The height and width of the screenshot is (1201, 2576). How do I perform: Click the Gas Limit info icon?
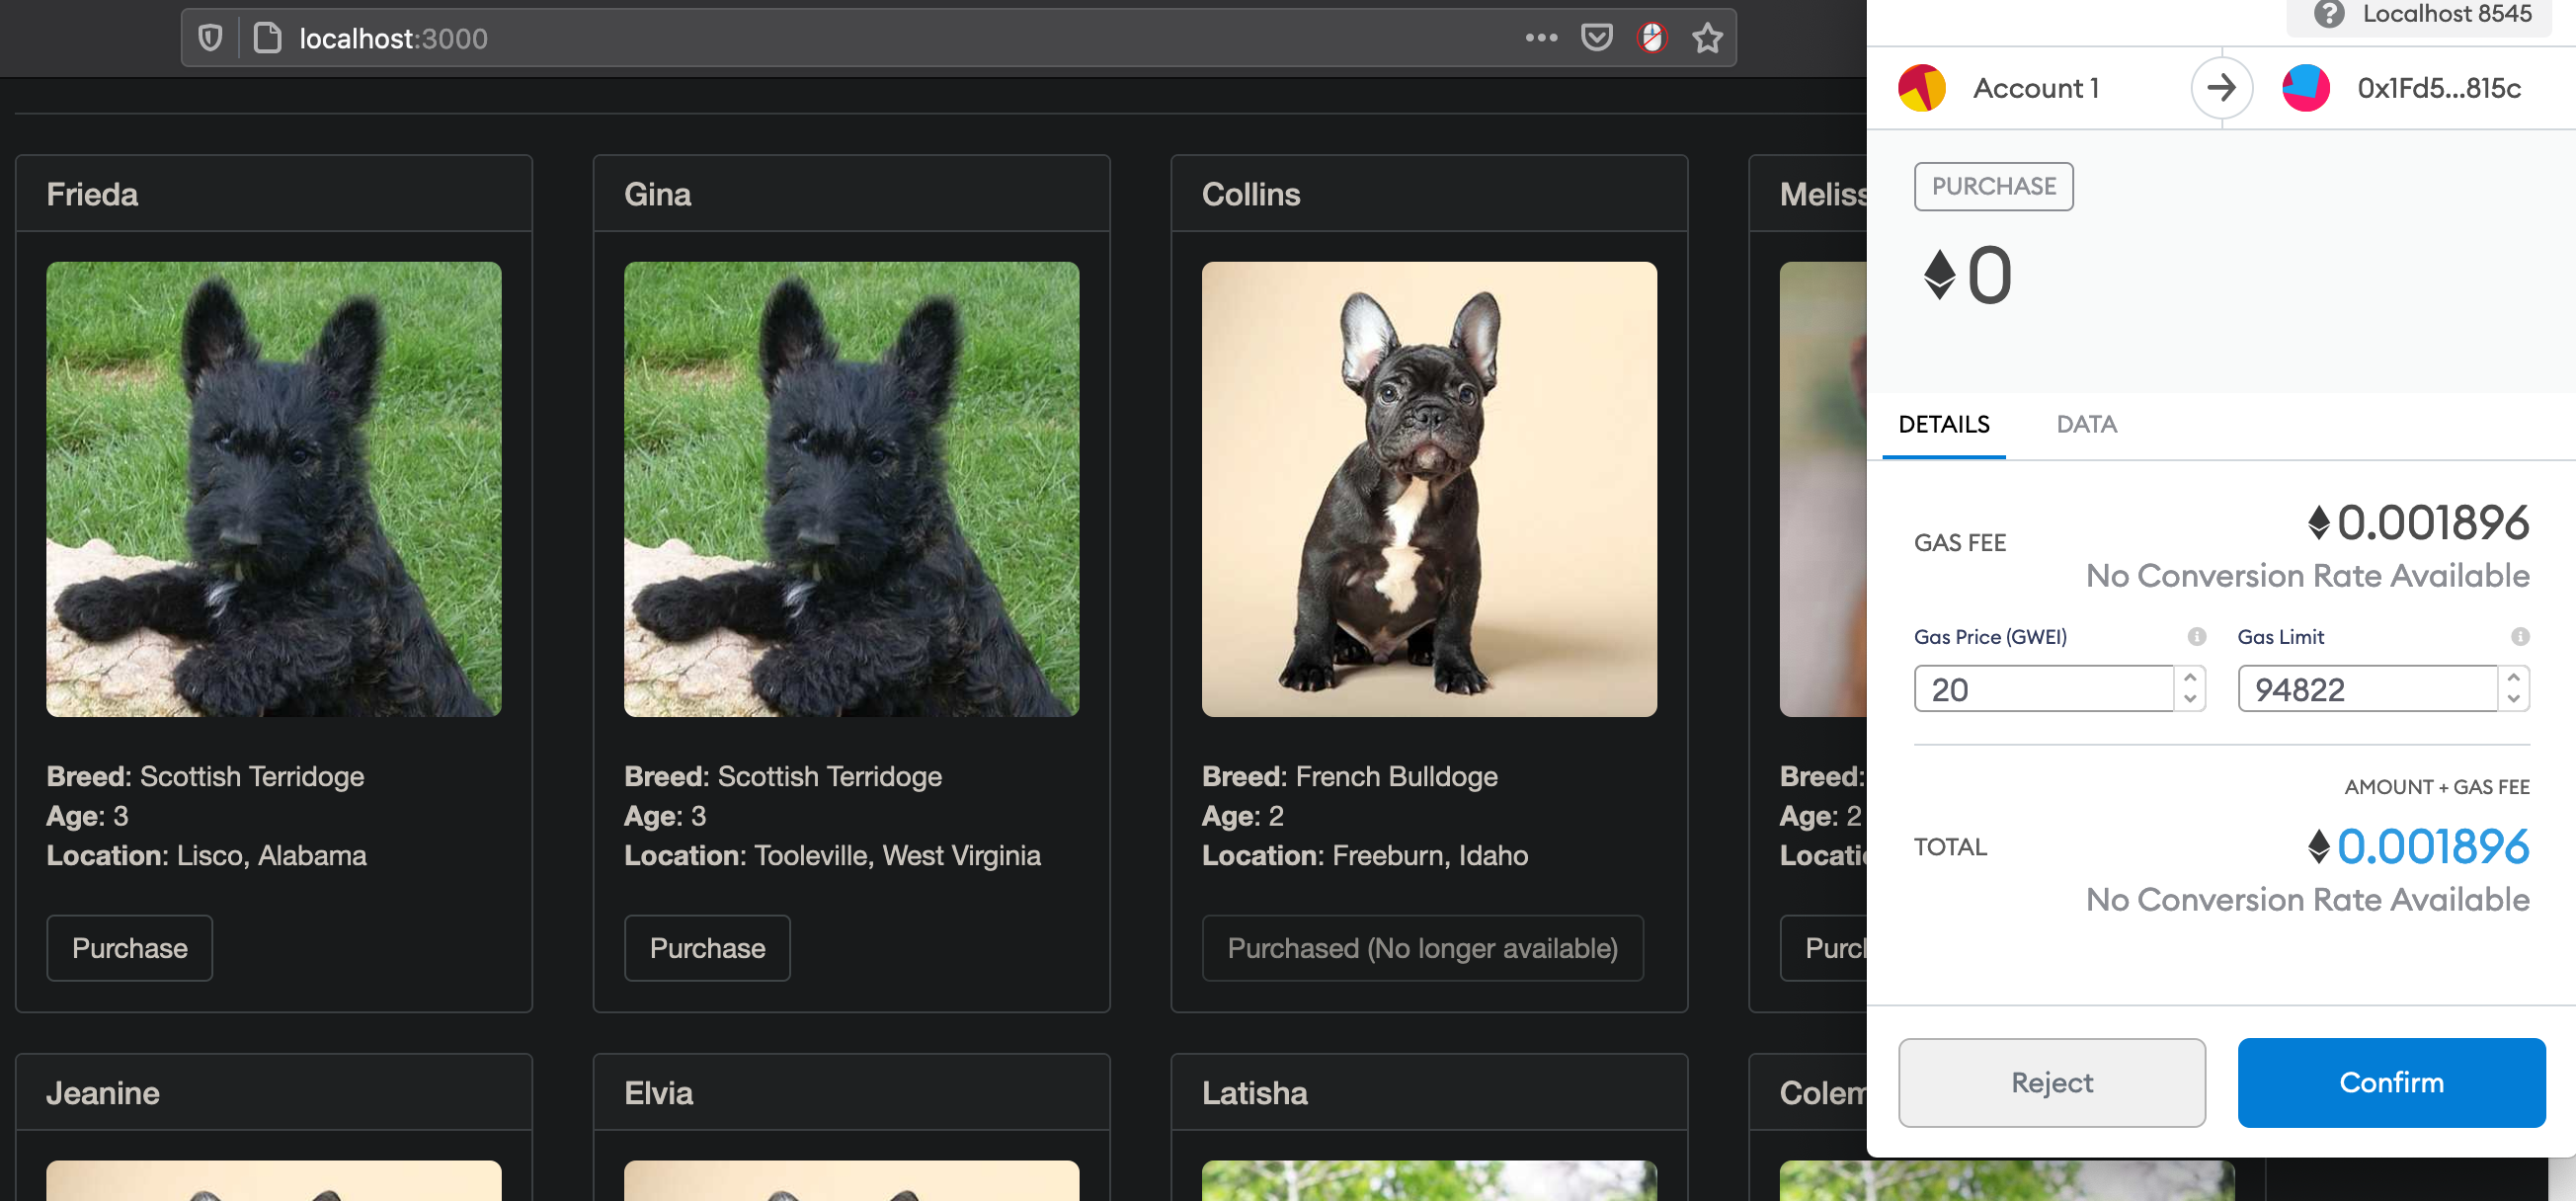click(x=2519, y=637)
